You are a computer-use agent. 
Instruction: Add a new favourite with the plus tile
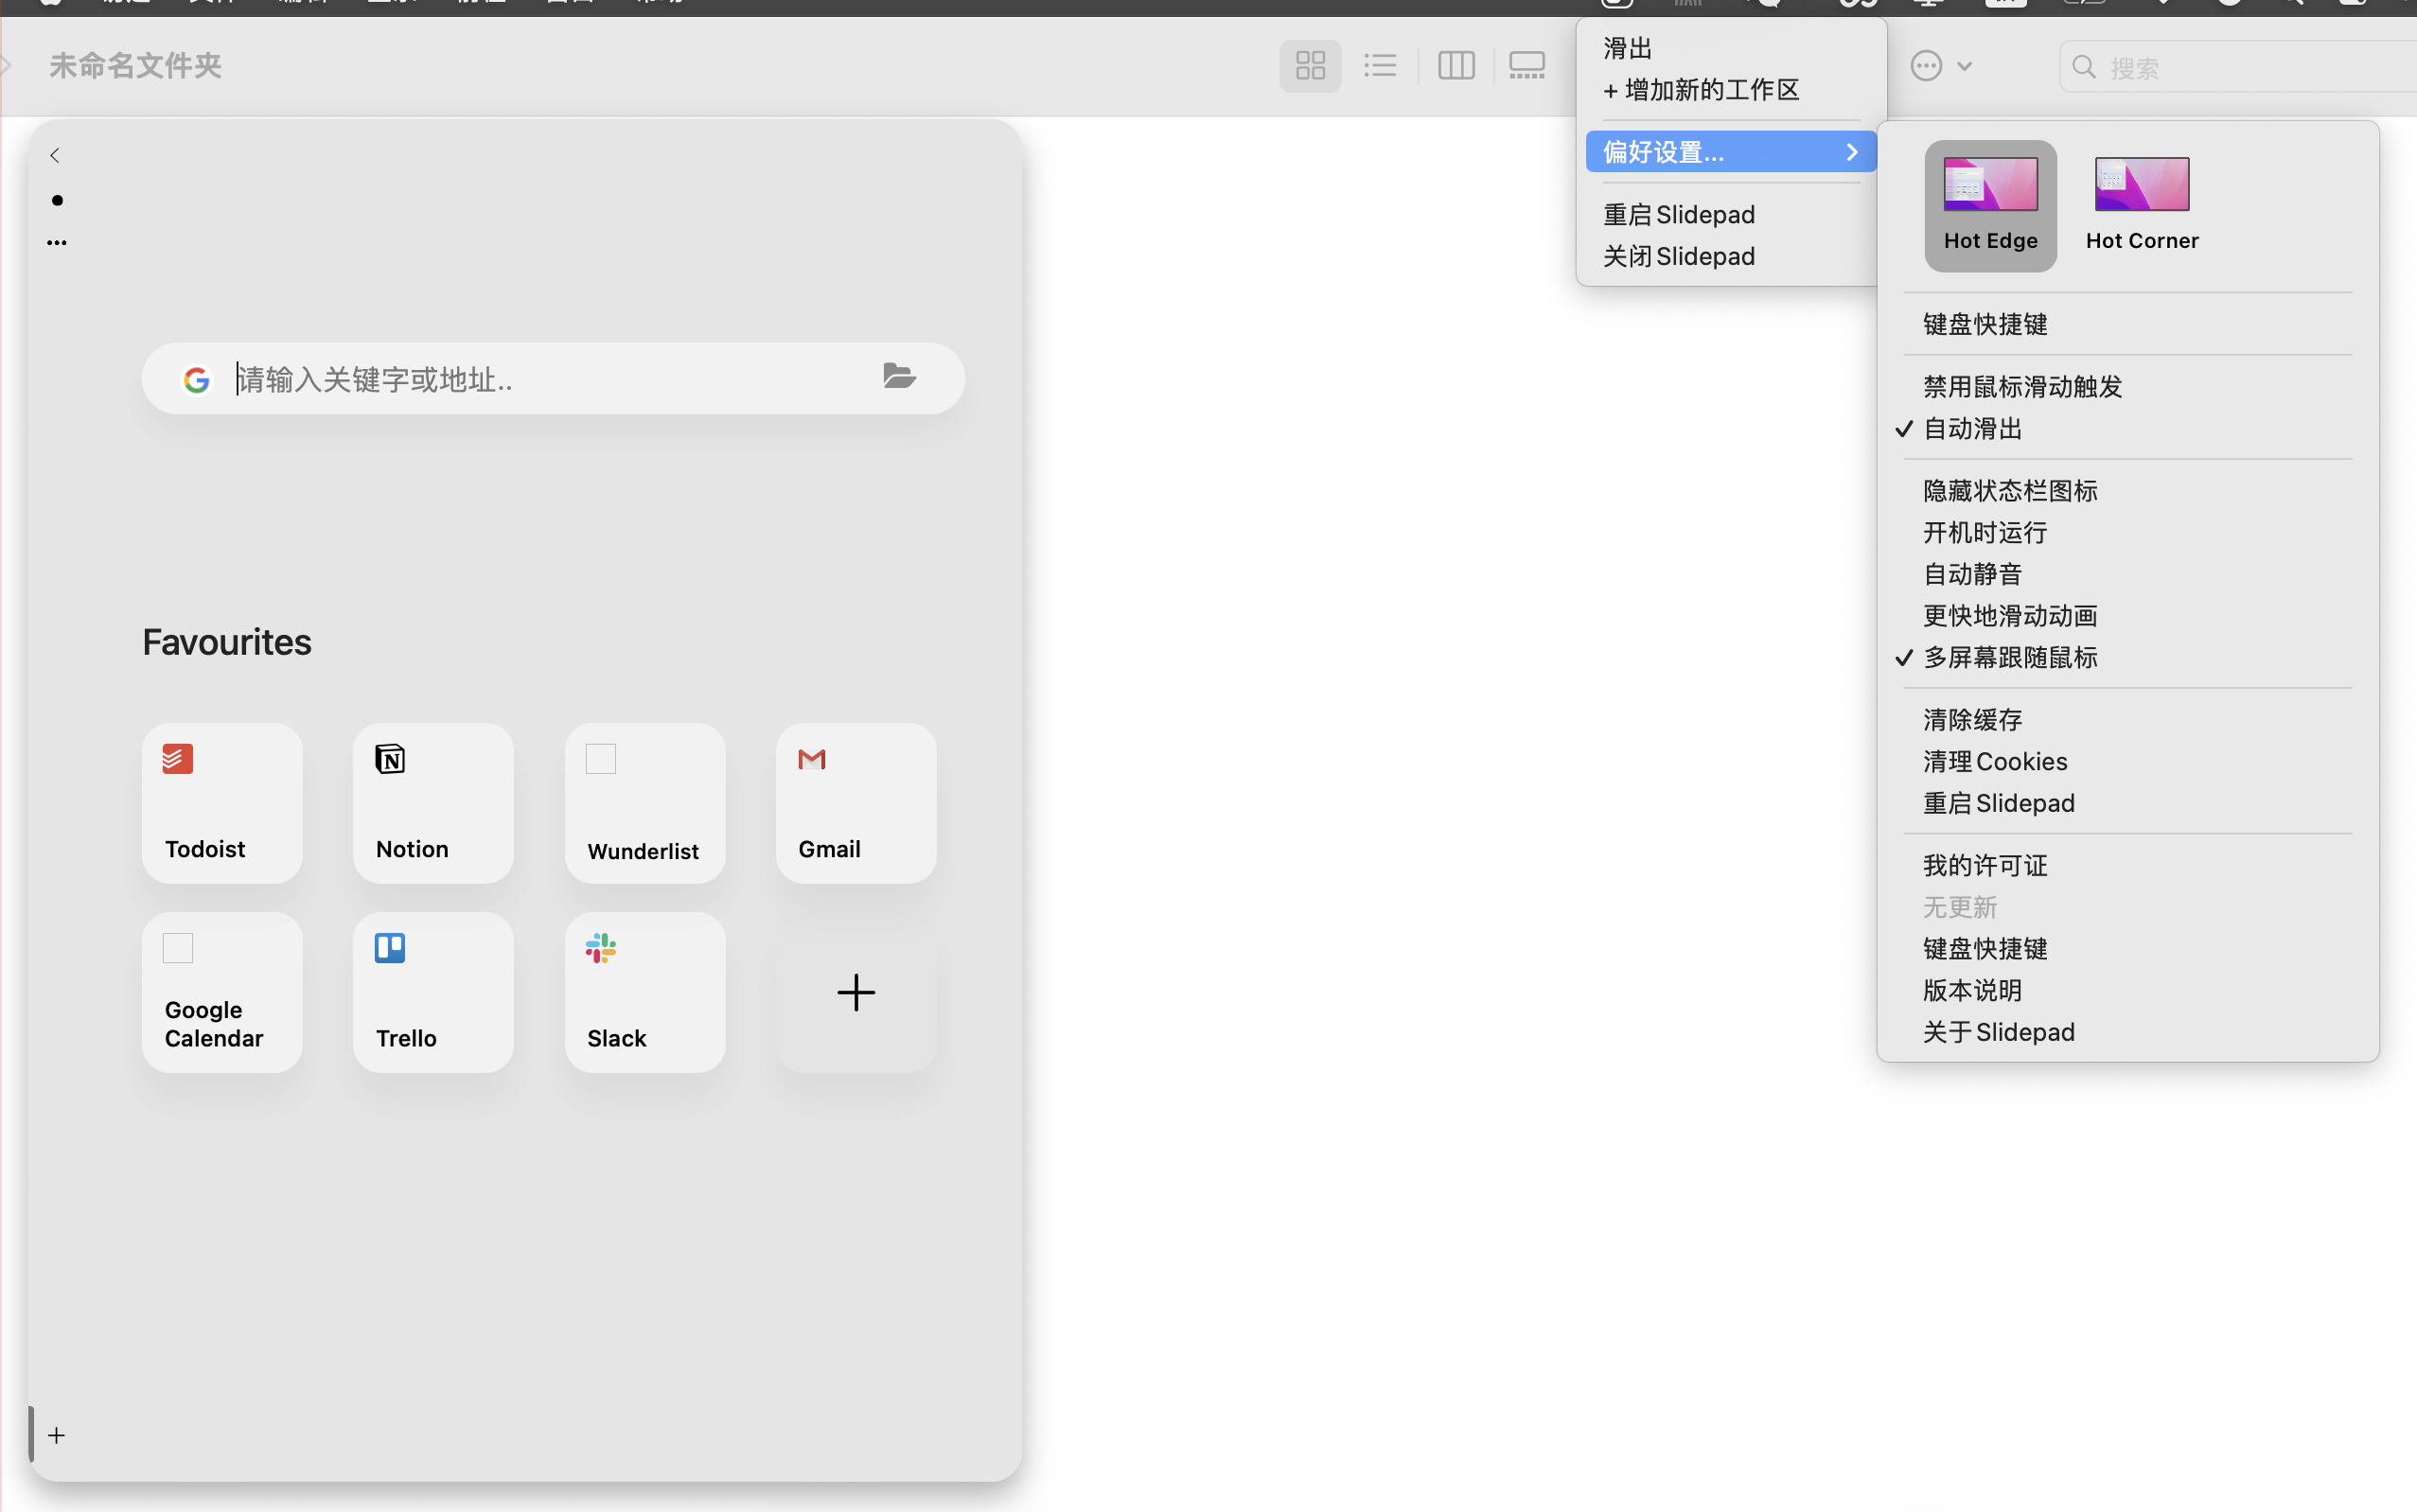(x=856, y=992)
